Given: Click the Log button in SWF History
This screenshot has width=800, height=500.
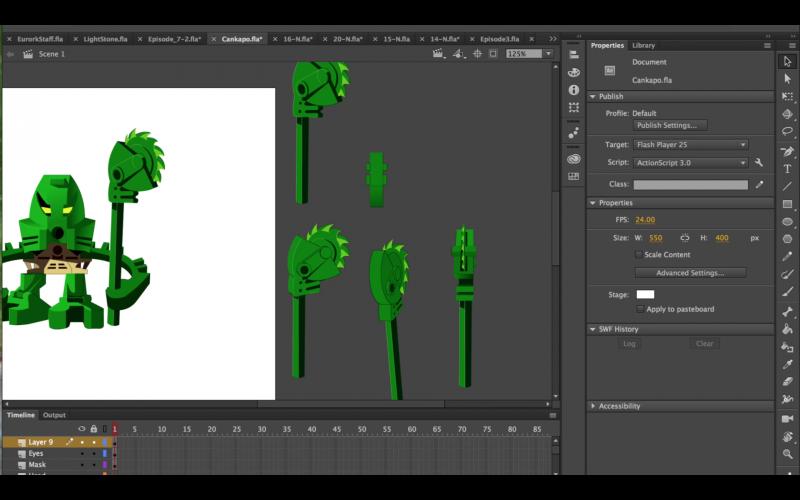Looking at the screenshot, I should 629,344.
